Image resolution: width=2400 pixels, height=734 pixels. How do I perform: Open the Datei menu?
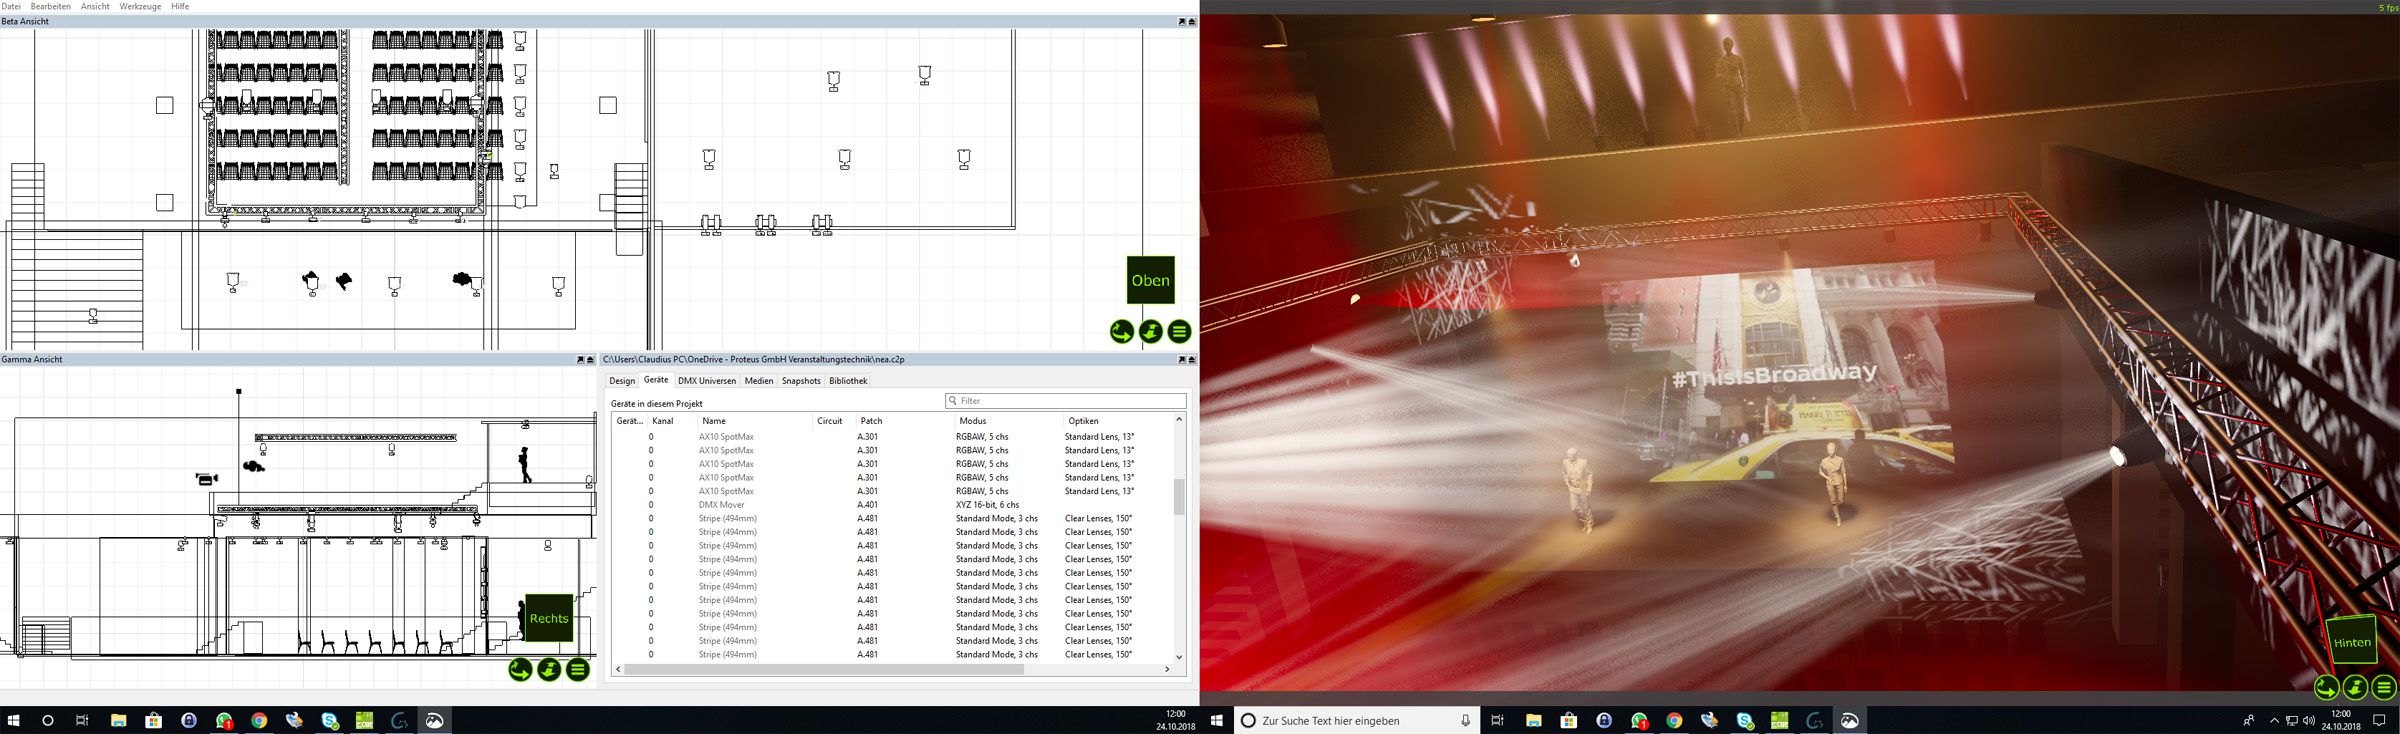[x=11, y=6]
